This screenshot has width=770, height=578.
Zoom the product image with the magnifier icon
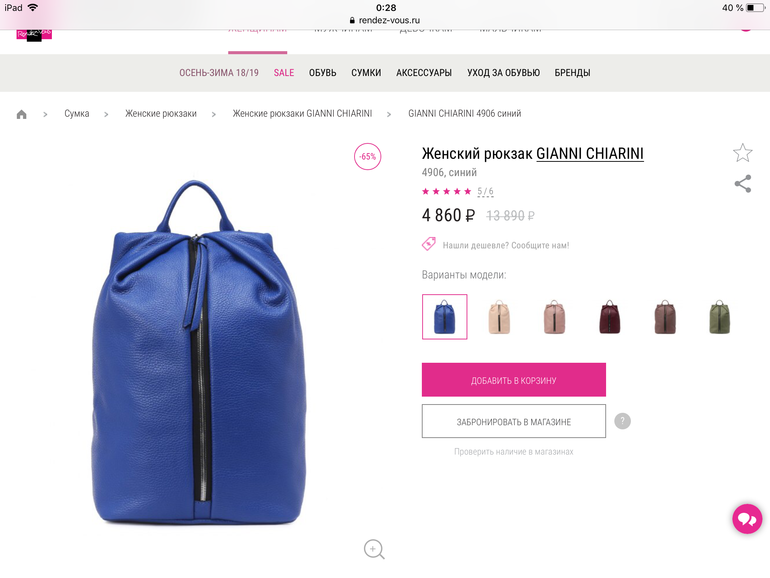(x=374, y=549)
